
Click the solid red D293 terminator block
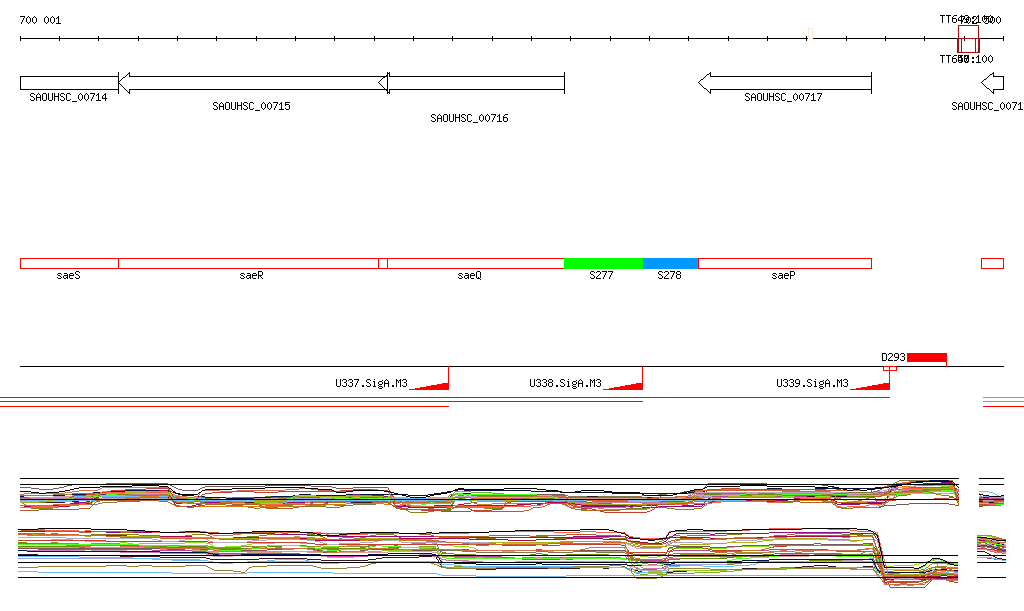tap(927, 357)
